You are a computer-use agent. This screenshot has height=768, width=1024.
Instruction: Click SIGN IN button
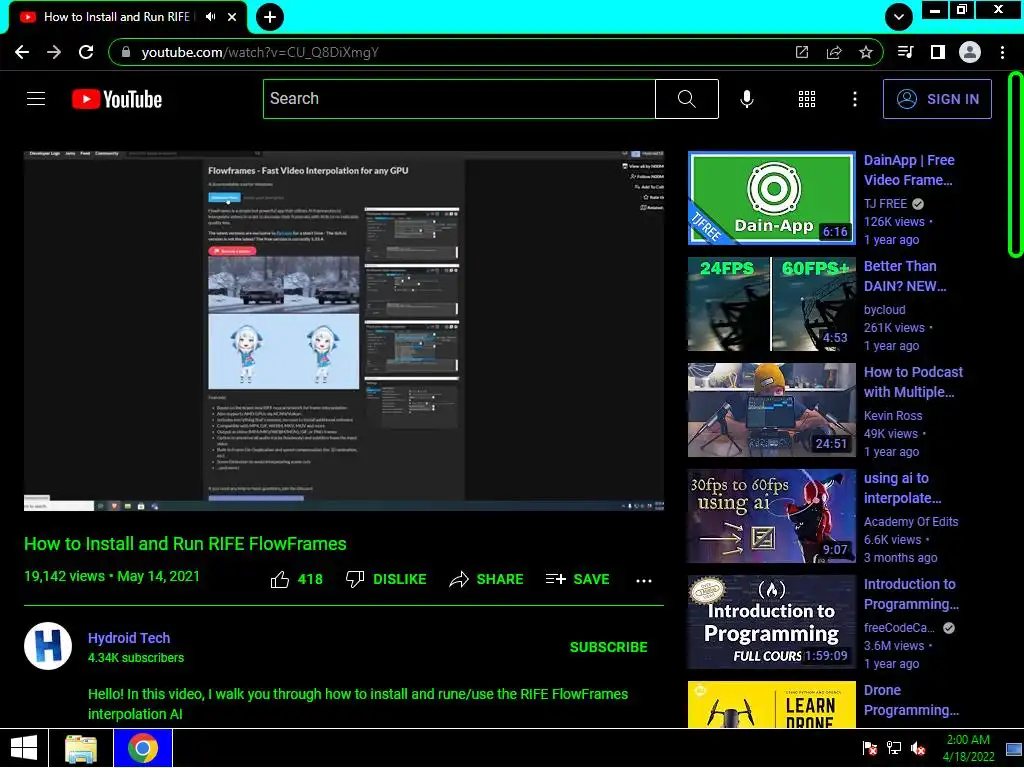(937, 99)
